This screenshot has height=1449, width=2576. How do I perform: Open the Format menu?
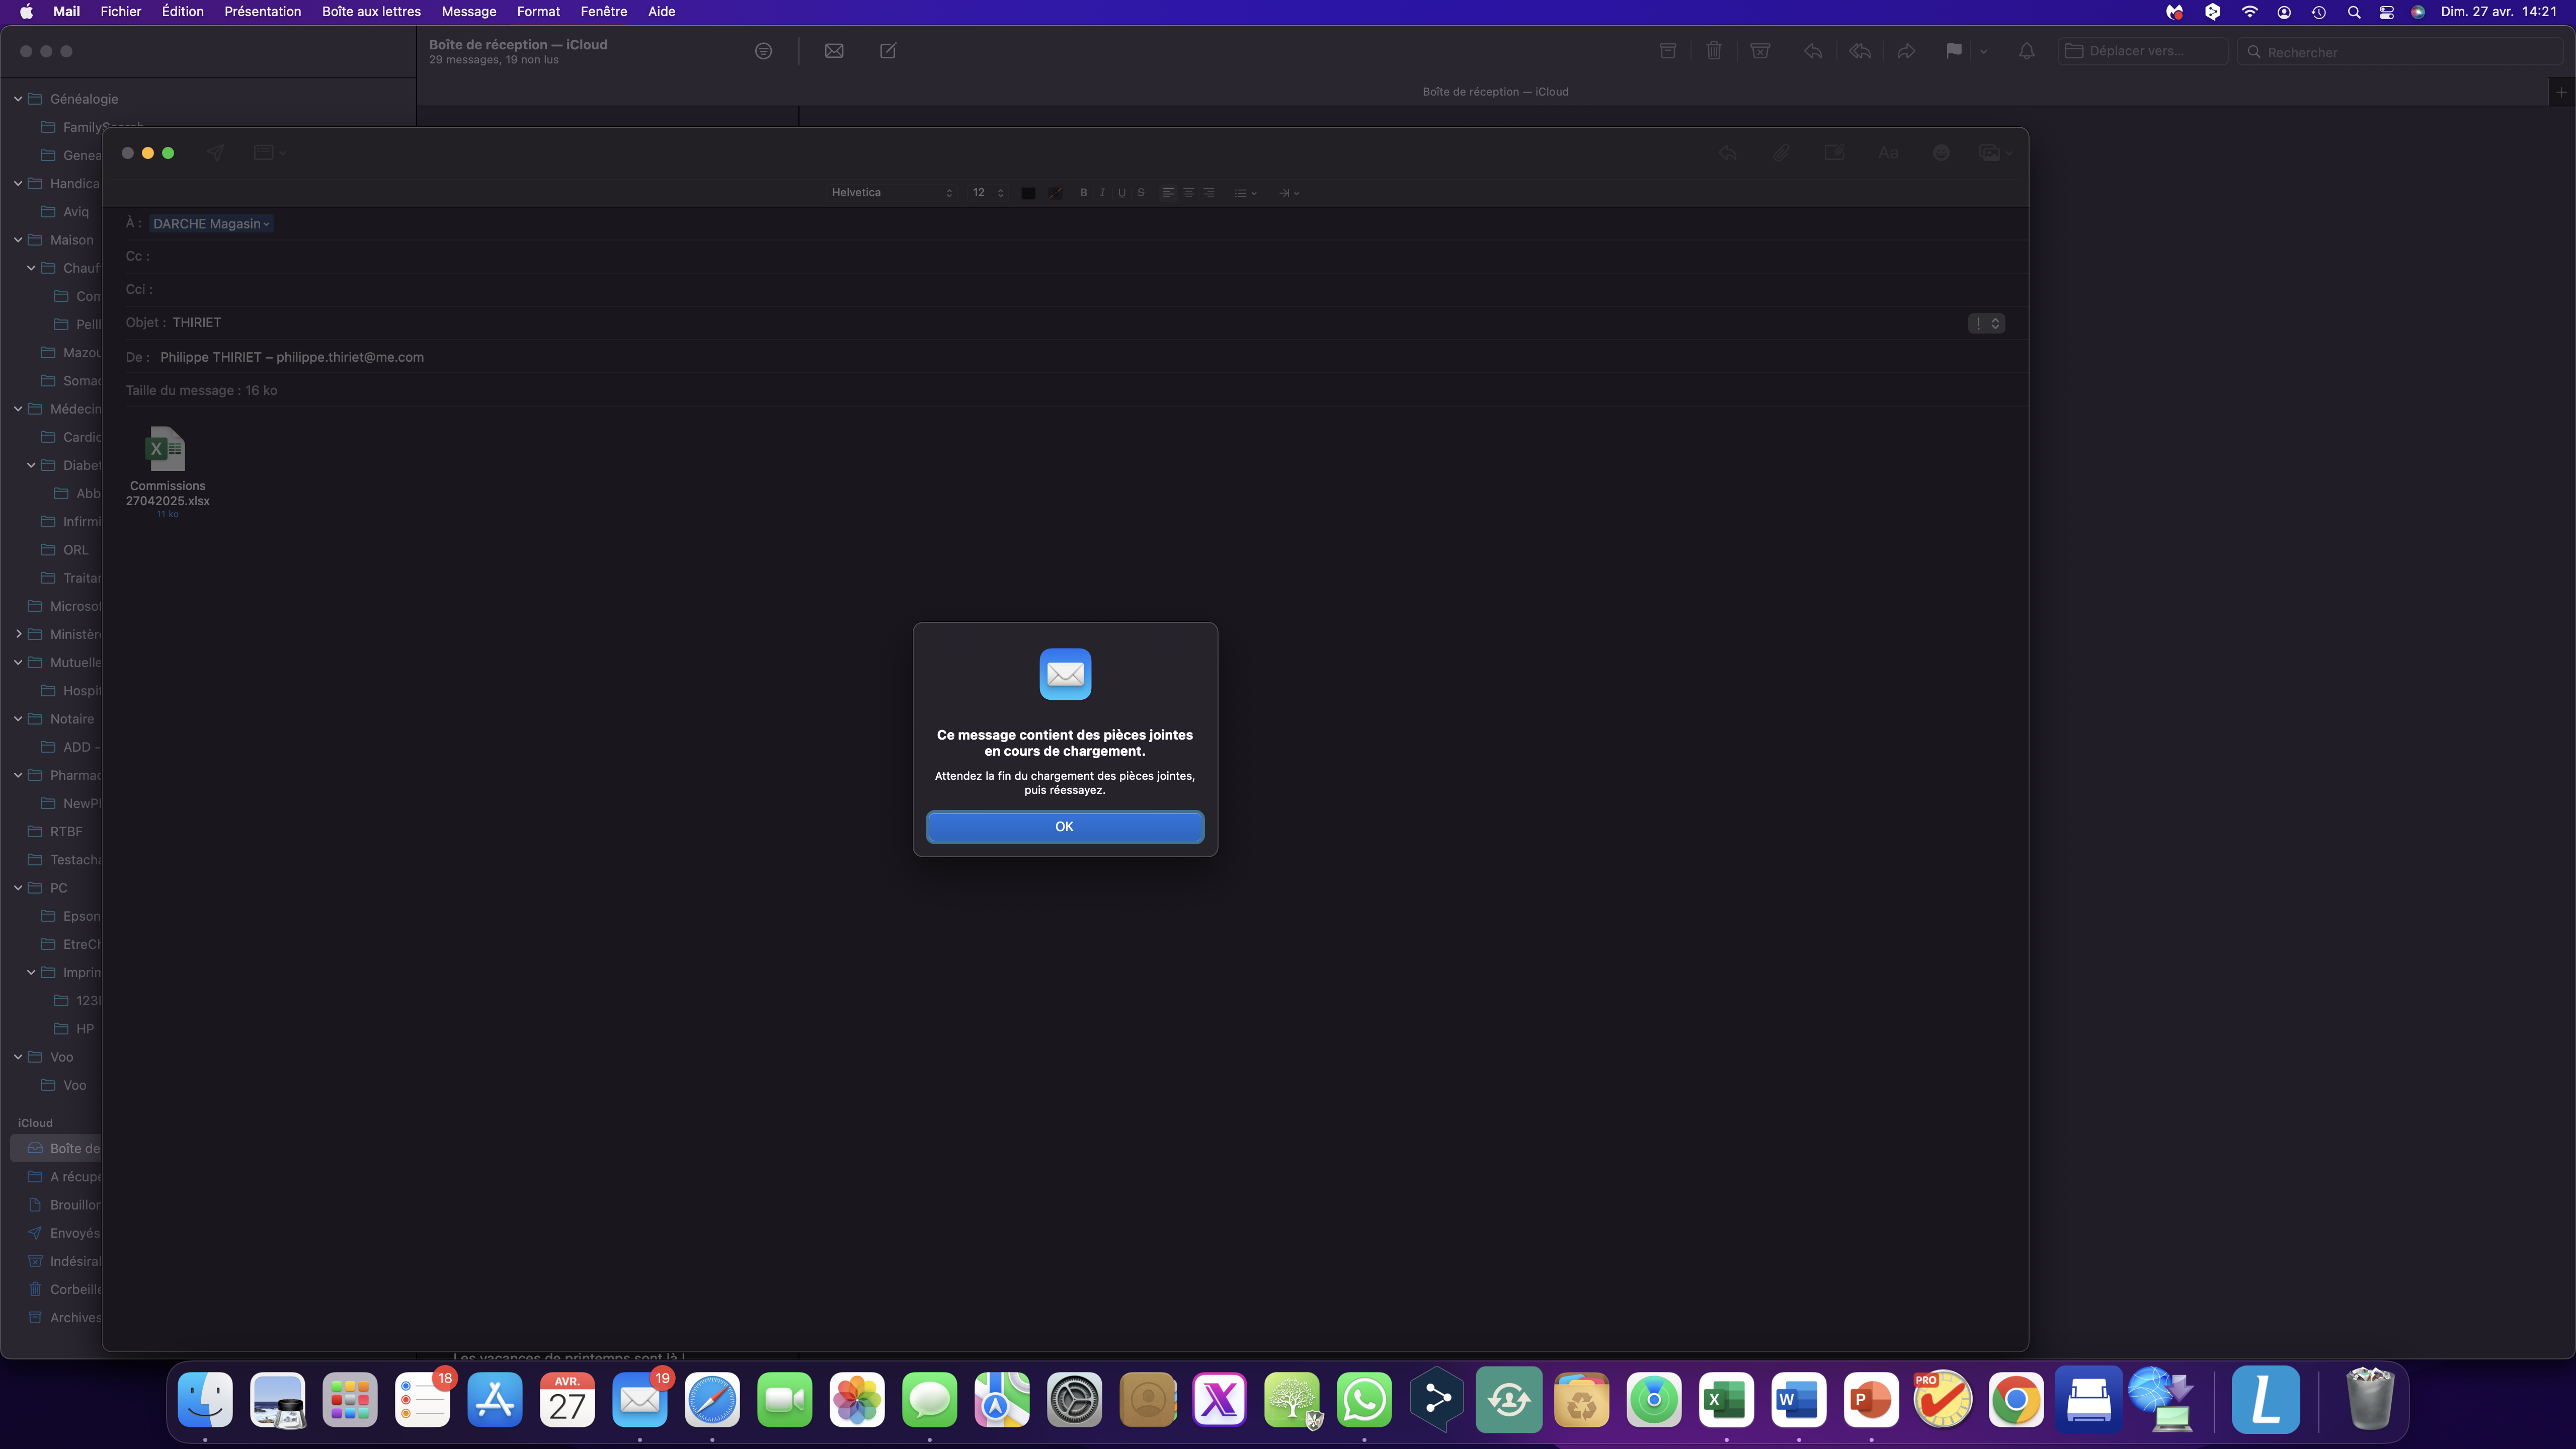[537, 12]
